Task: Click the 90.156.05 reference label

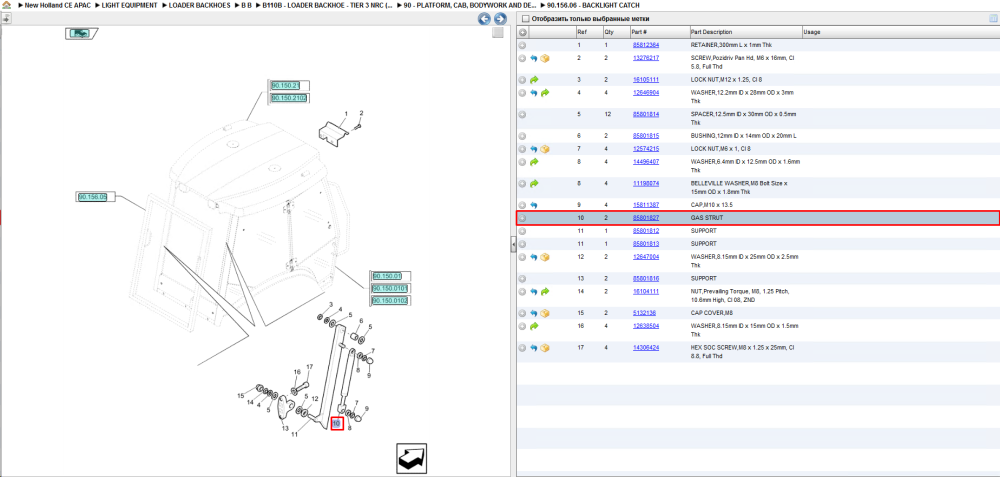Action: point(92,197)
